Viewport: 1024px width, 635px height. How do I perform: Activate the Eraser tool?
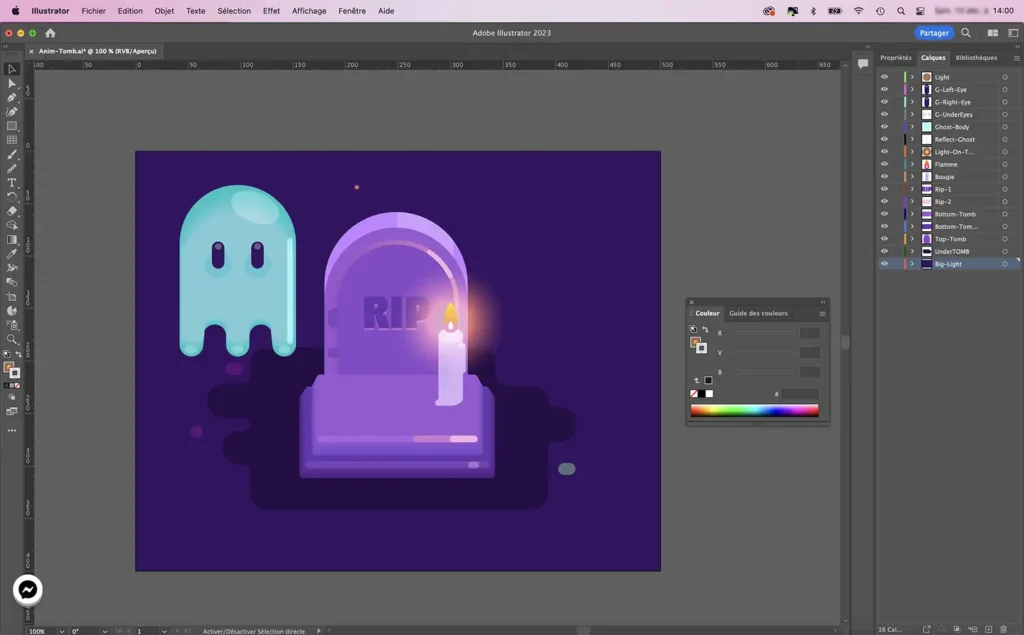coord(12,211)
